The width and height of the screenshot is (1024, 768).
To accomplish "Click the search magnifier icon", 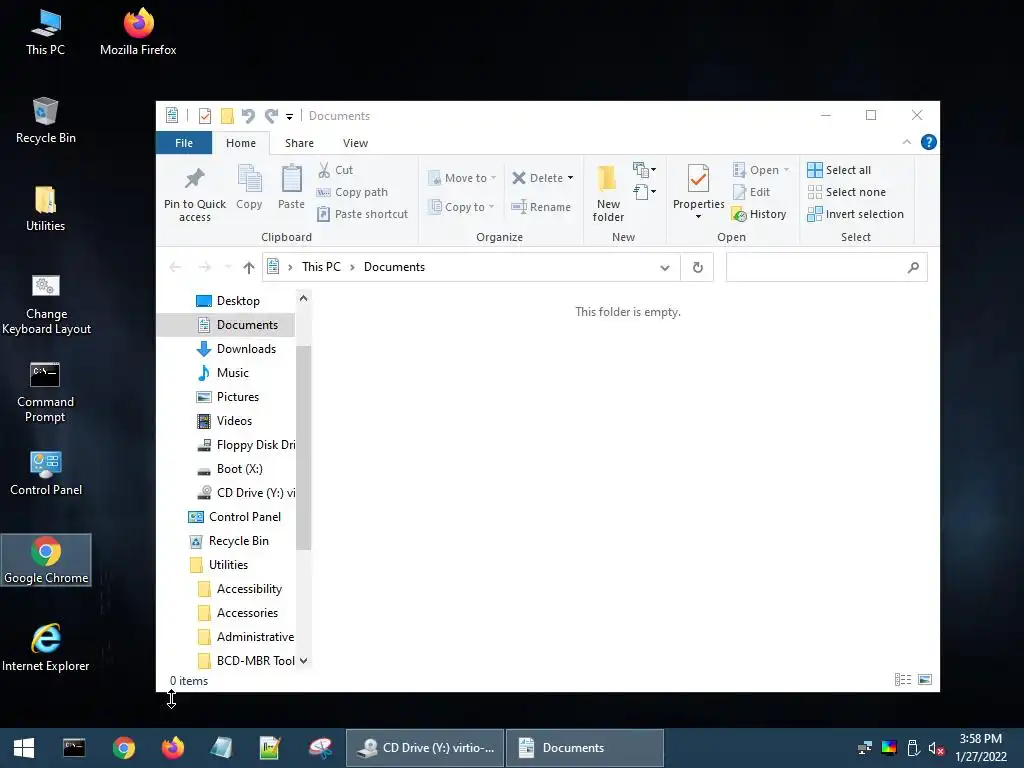I will click(x=913, y=267).
